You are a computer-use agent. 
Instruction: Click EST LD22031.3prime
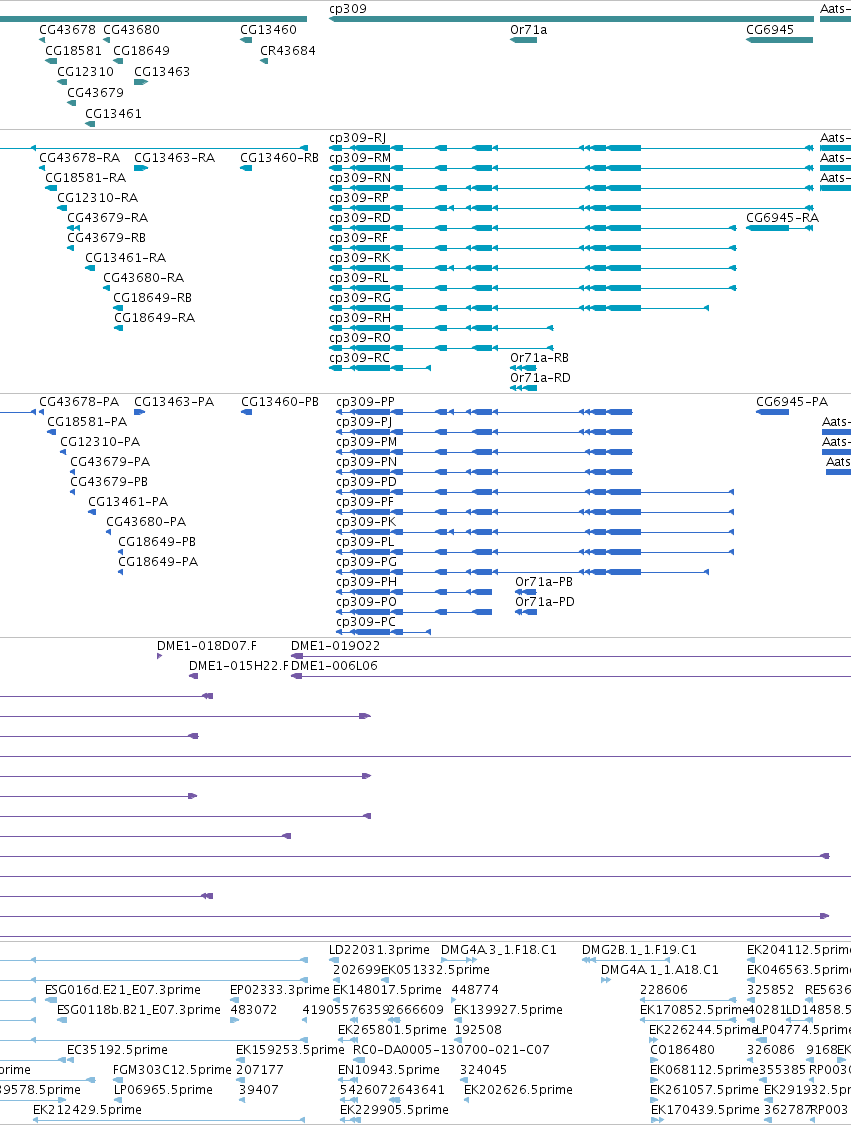coord(379,949)
